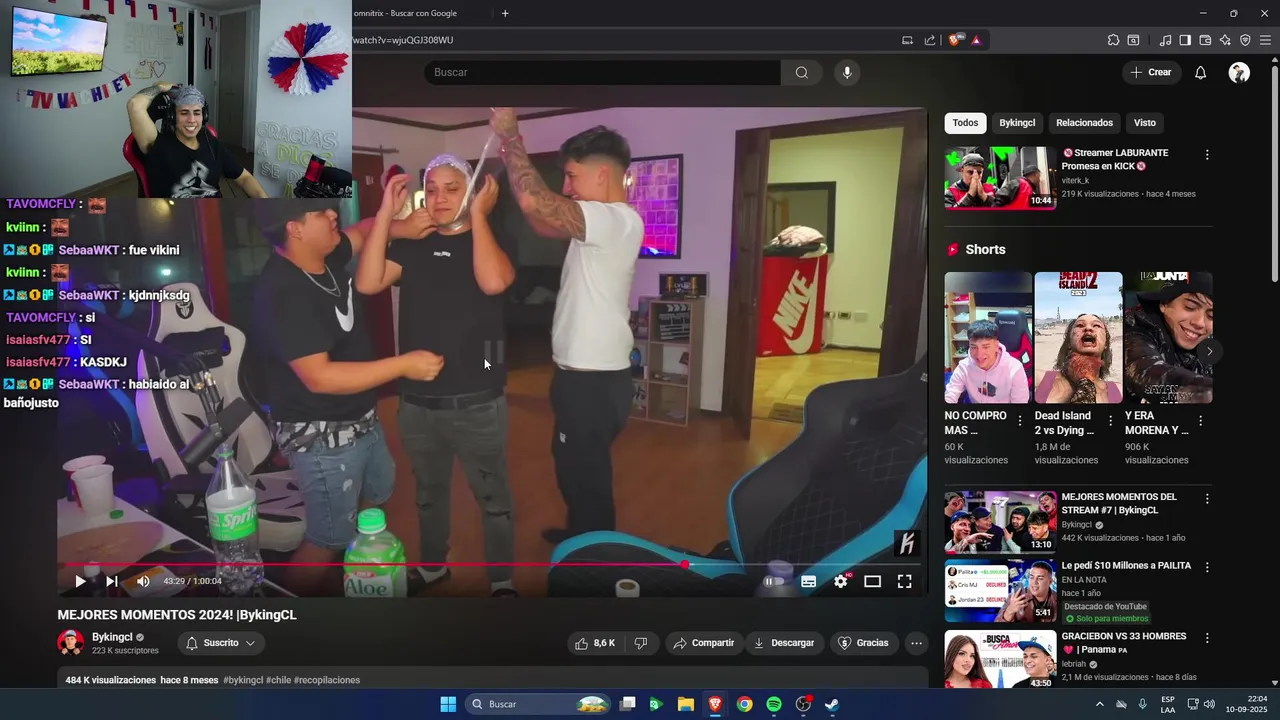1280x720 pixels.
Task: Open the Crear create menu
Action: point(1151,72)
